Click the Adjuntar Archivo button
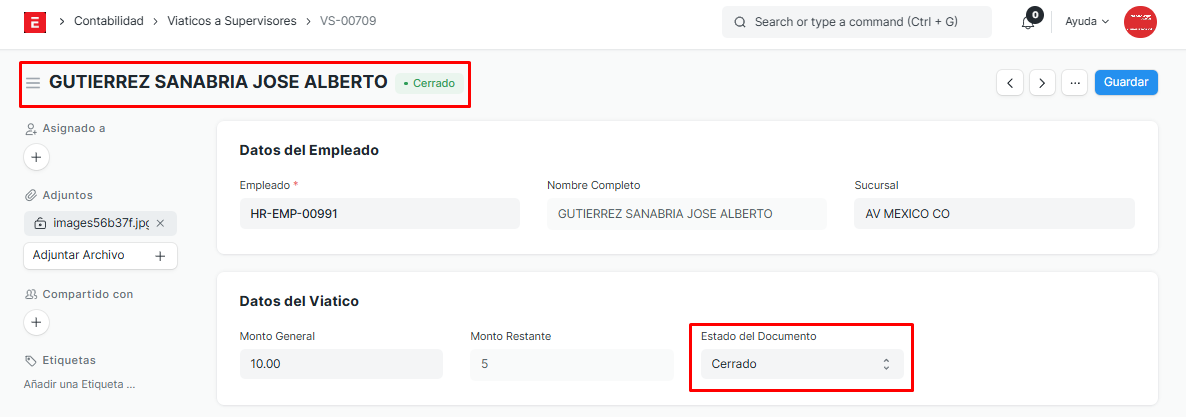The width and height of the screenshot is (1186, 417). click(x=100, y=256)
